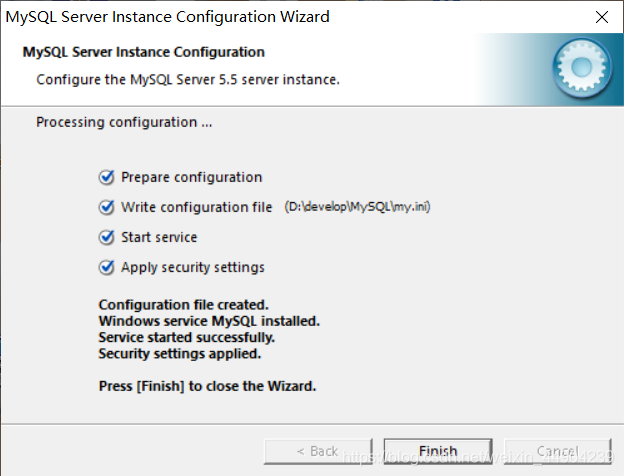624x476 pixels.
Task: Click 'Configuration file created.' message
Action: point(183,305)
